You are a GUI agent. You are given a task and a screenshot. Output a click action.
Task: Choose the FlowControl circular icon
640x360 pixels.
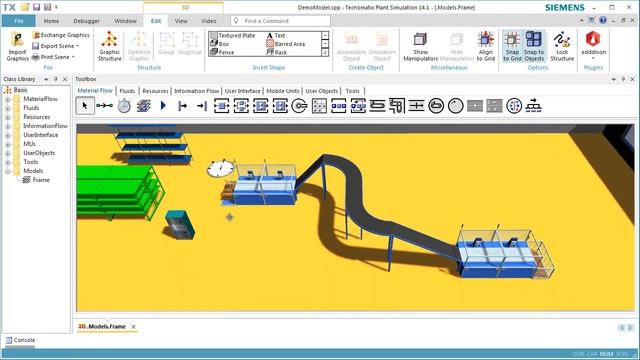(514, 106)
